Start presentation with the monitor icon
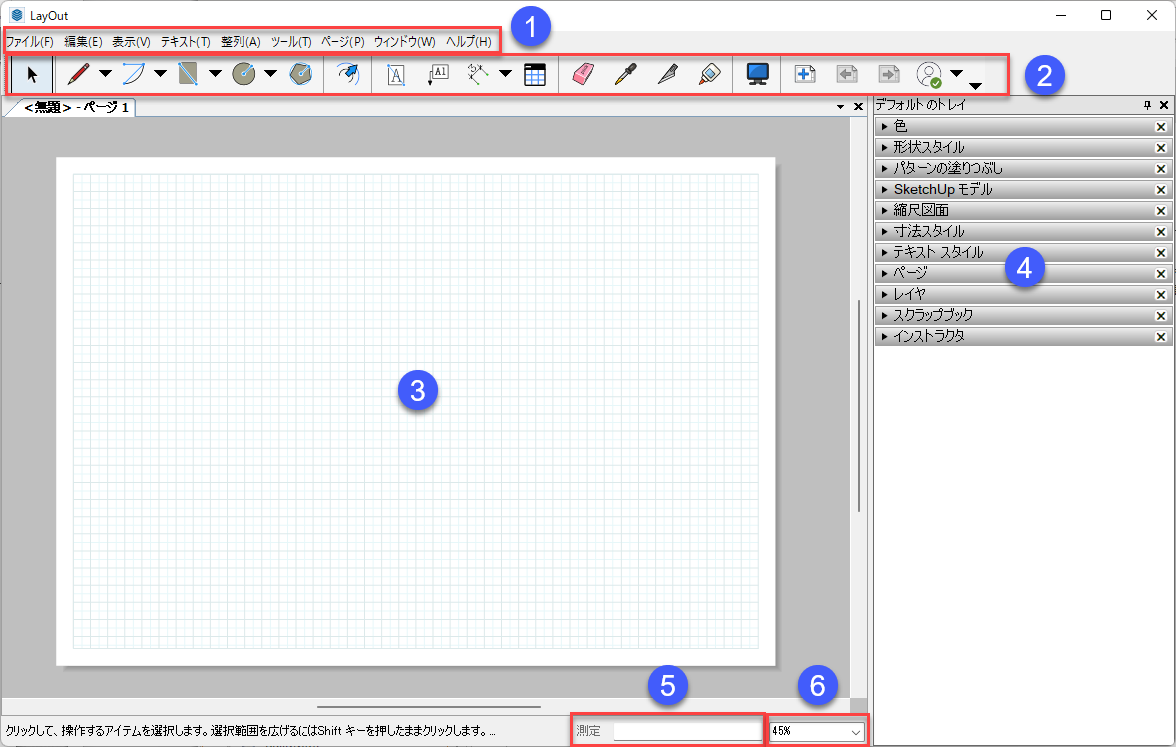 click(x=757, y=75)
